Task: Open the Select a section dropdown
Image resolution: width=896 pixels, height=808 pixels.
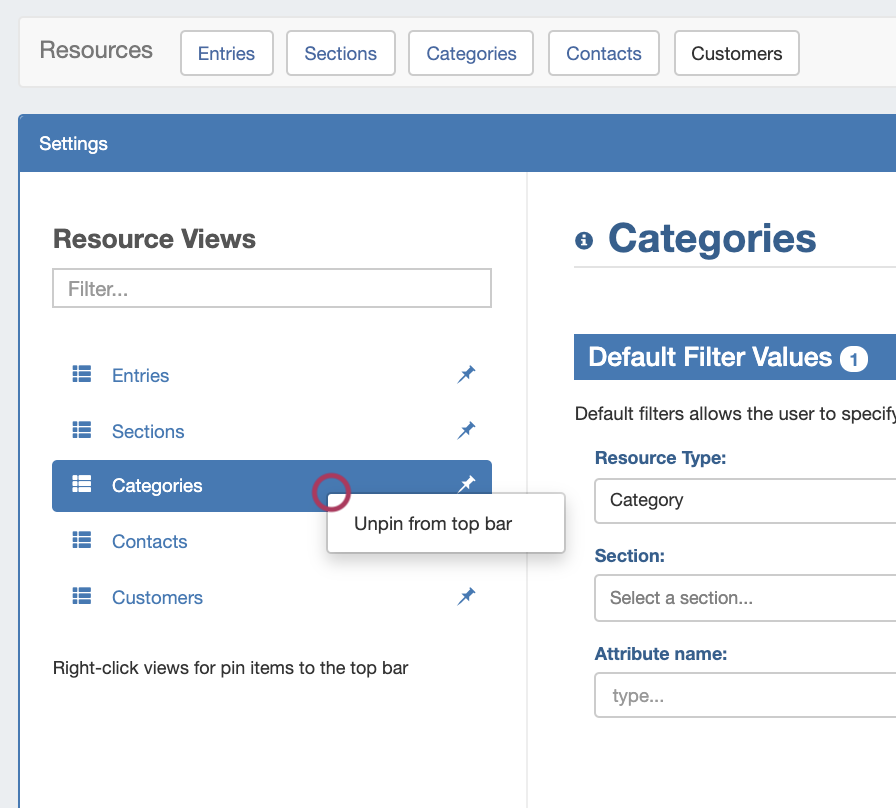Action: coord(744,598)
